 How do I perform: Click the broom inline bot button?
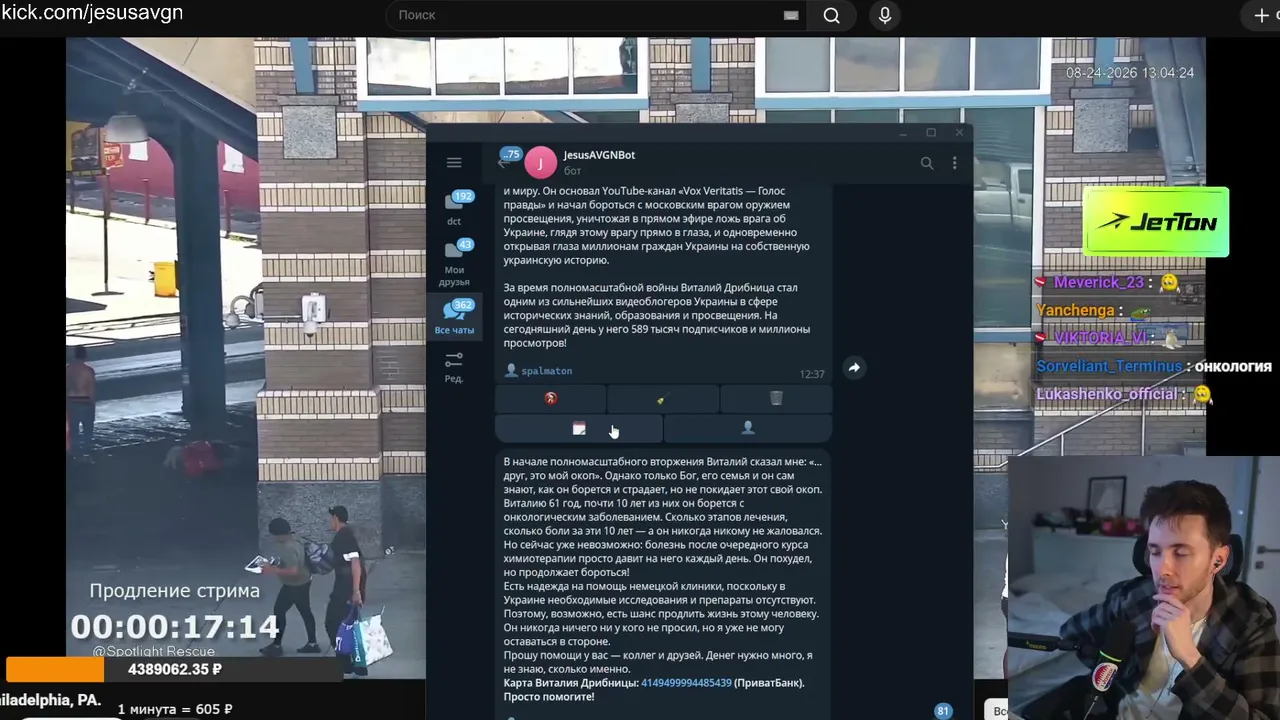(662, 398)
